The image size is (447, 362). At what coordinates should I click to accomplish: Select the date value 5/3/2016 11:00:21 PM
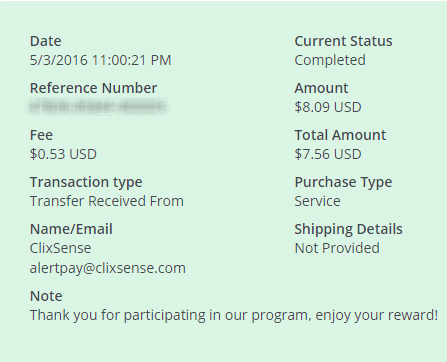click(100, 60)
